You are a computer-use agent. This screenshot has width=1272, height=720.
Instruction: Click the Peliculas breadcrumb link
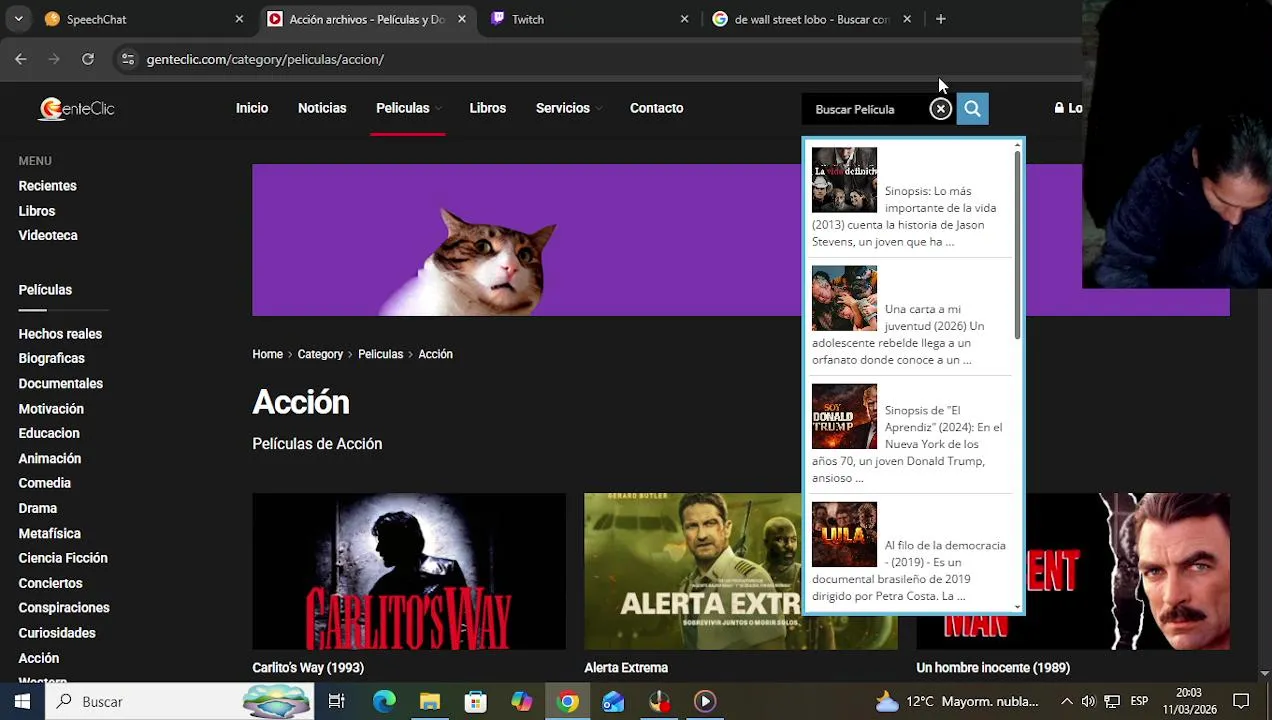[380, 354]
